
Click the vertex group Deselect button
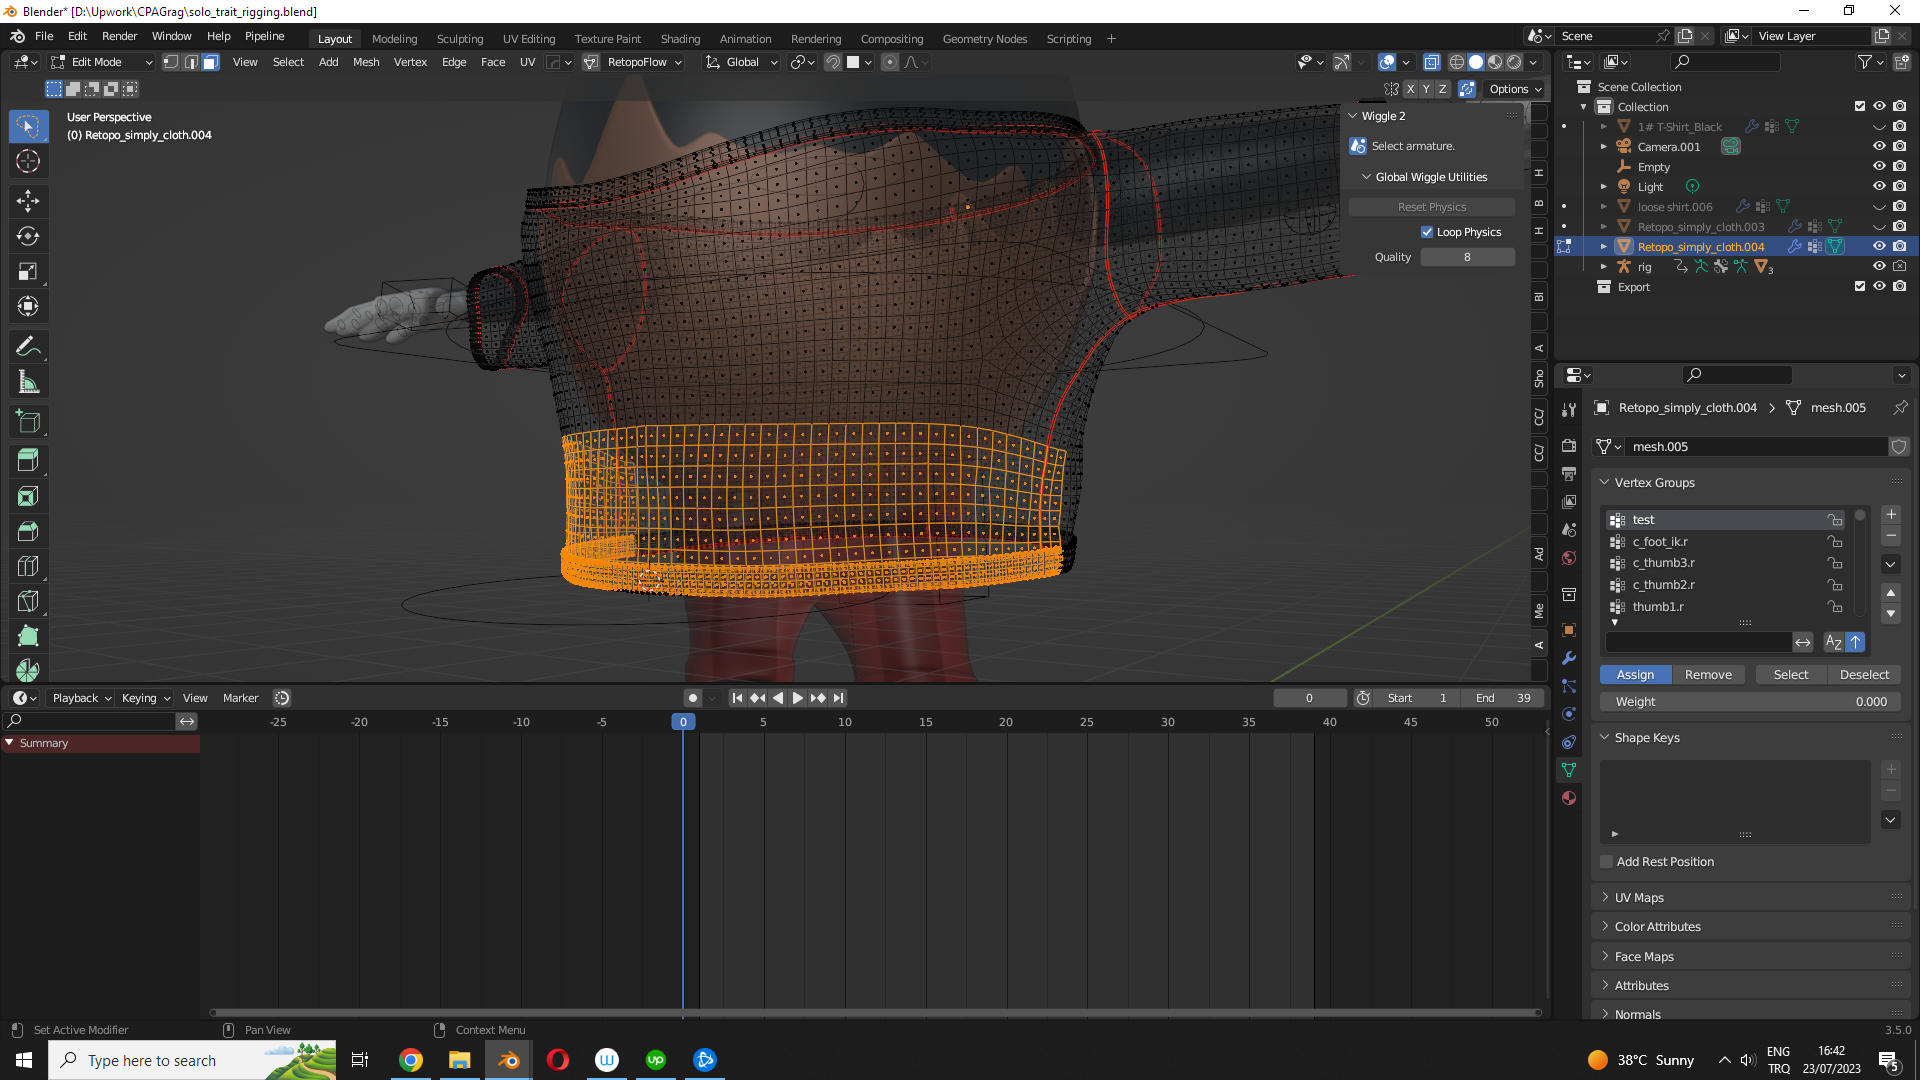click(1864, 675)
